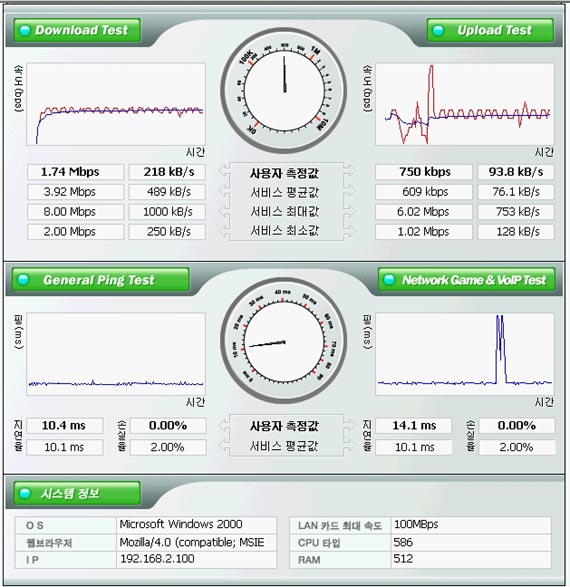The image size is (570, 587).
Task: Click the 10.4 ms ping latency field
Action: [x=65, y=426]
